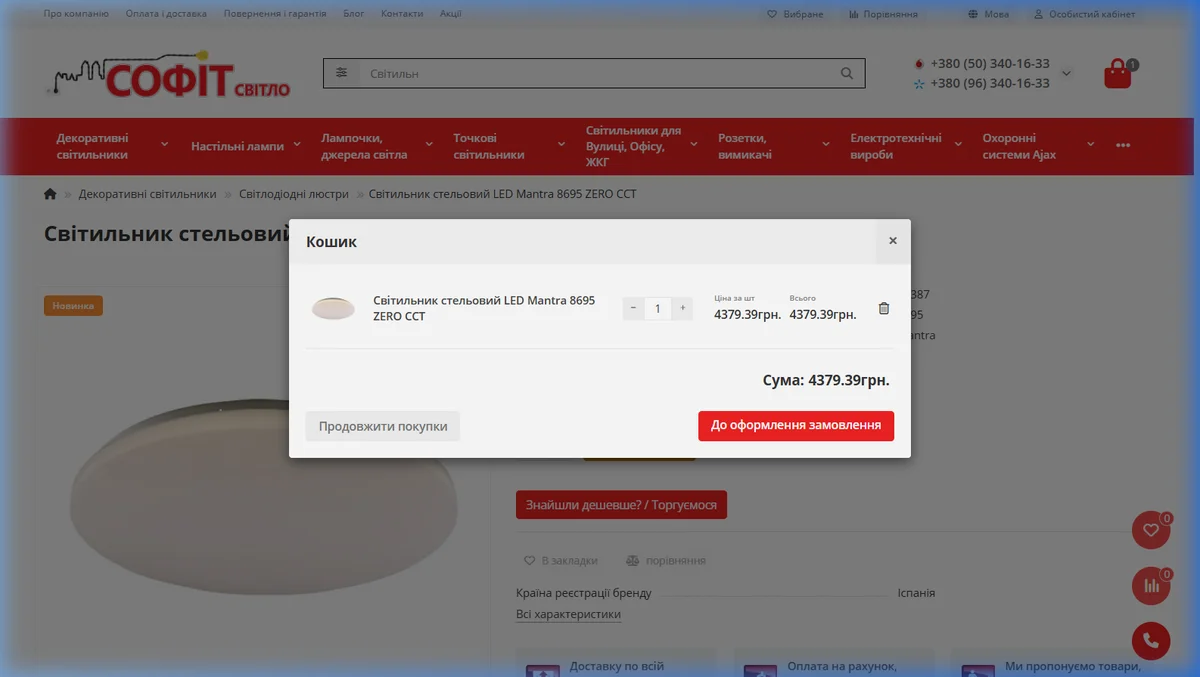The image size is (1200, 677).
Task: Close the Кошик popup
Action: 893,241
